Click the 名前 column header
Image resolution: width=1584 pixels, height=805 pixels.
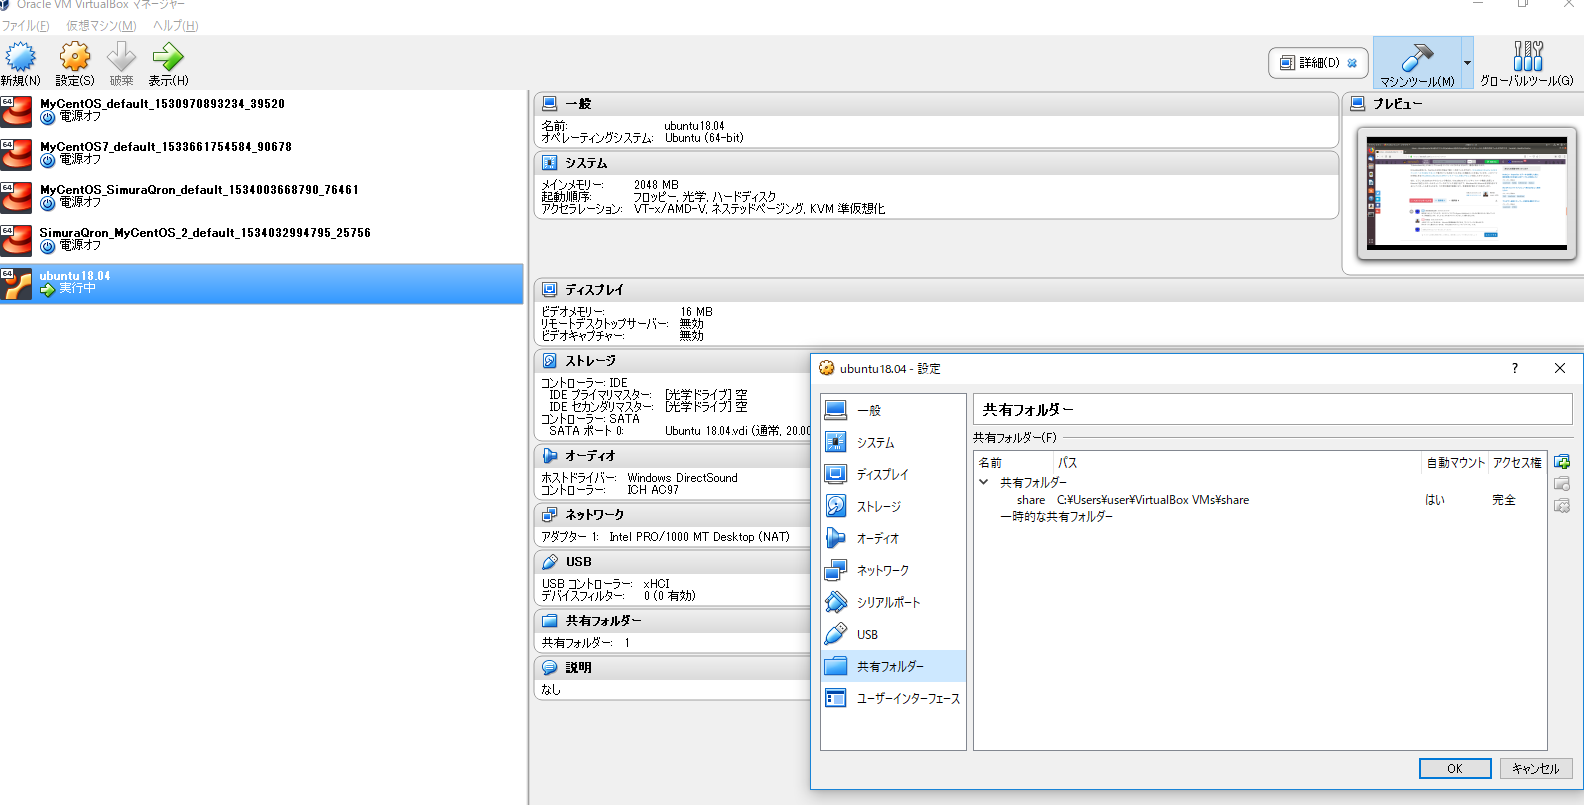[x=1014, y=463]
